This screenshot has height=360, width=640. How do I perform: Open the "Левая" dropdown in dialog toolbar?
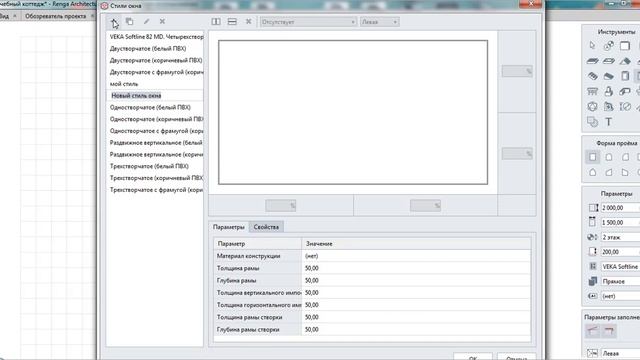click(380, 22)
